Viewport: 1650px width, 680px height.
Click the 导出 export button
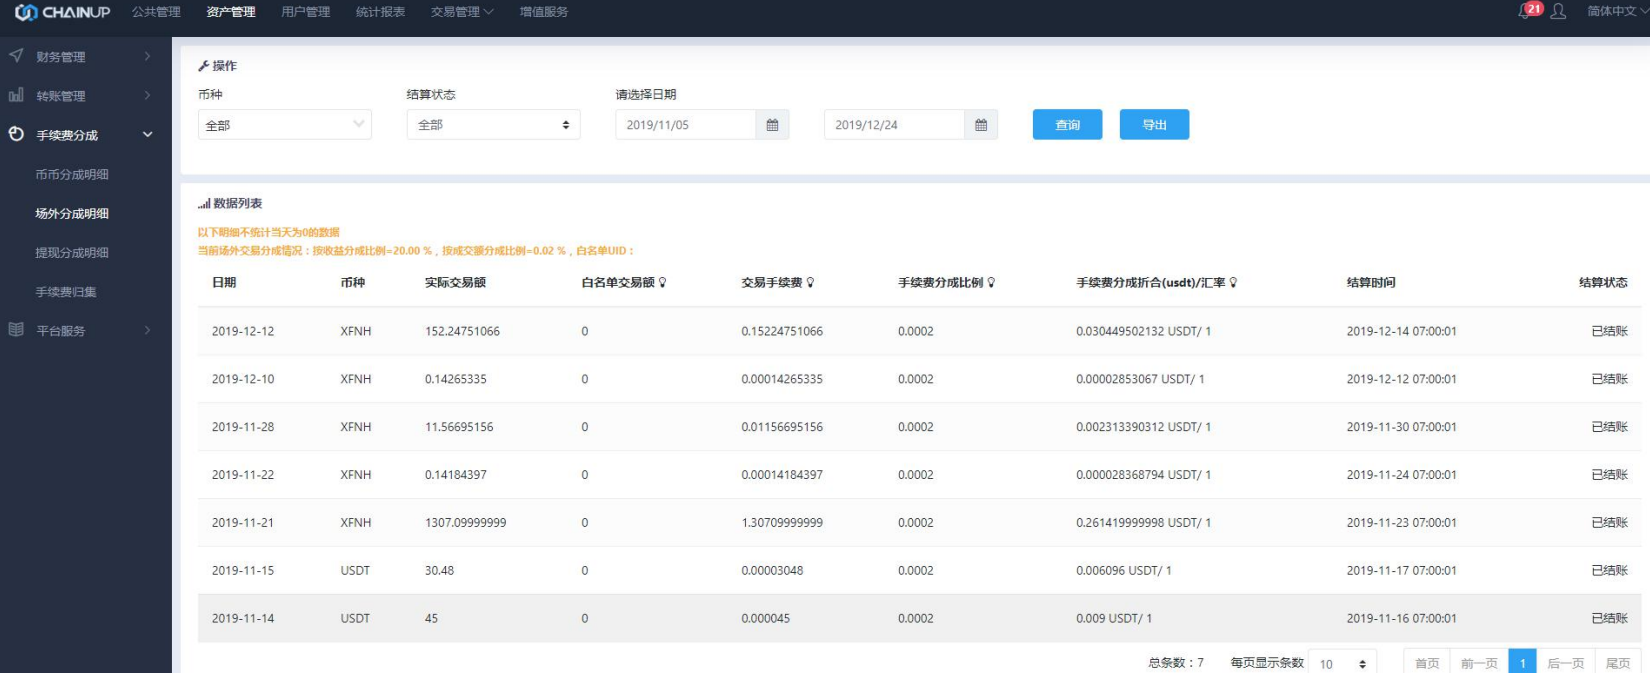pyautogui.click(x=1155, y=125)
